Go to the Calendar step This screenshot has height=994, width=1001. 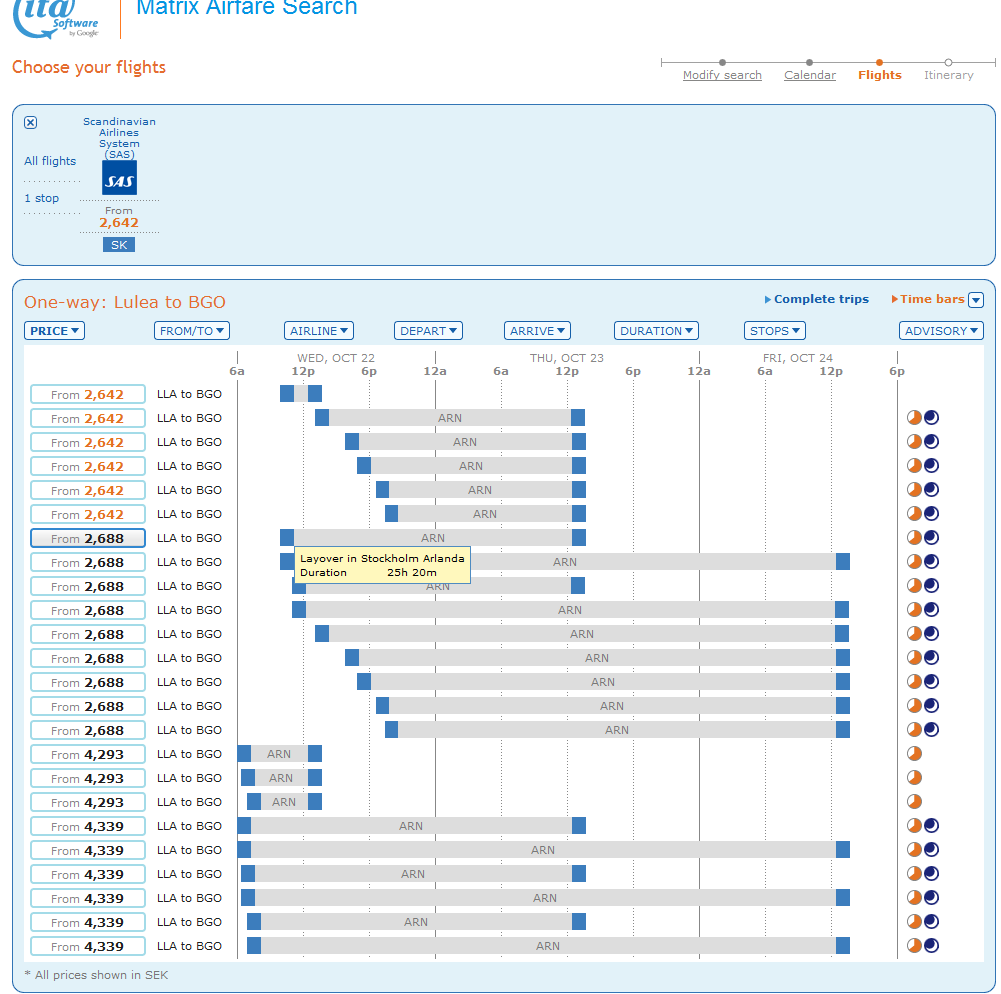tap(809, 75)
